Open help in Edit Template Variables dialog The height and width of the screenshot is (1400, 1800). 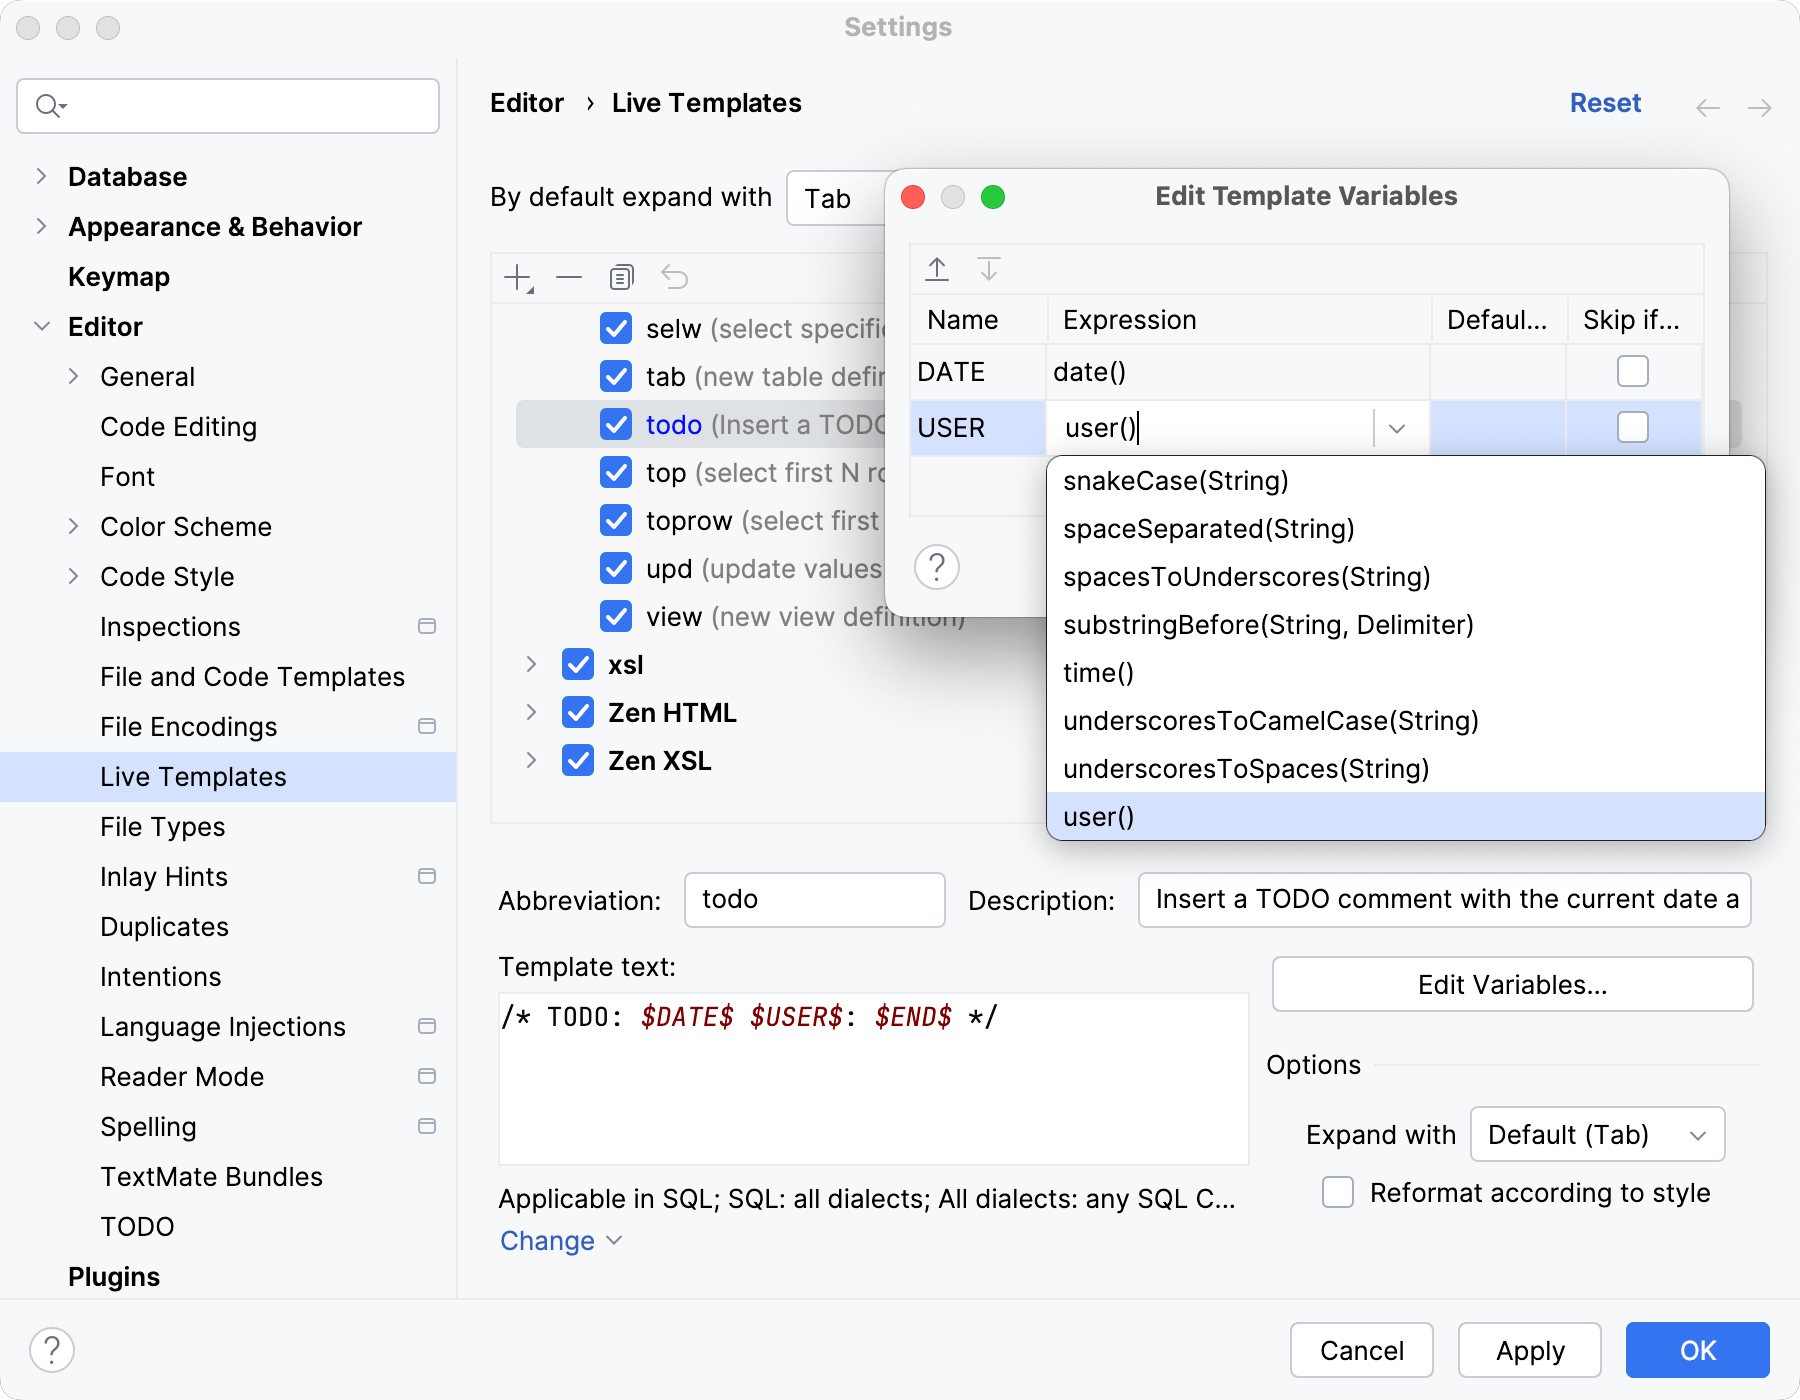tap(936, 567)
